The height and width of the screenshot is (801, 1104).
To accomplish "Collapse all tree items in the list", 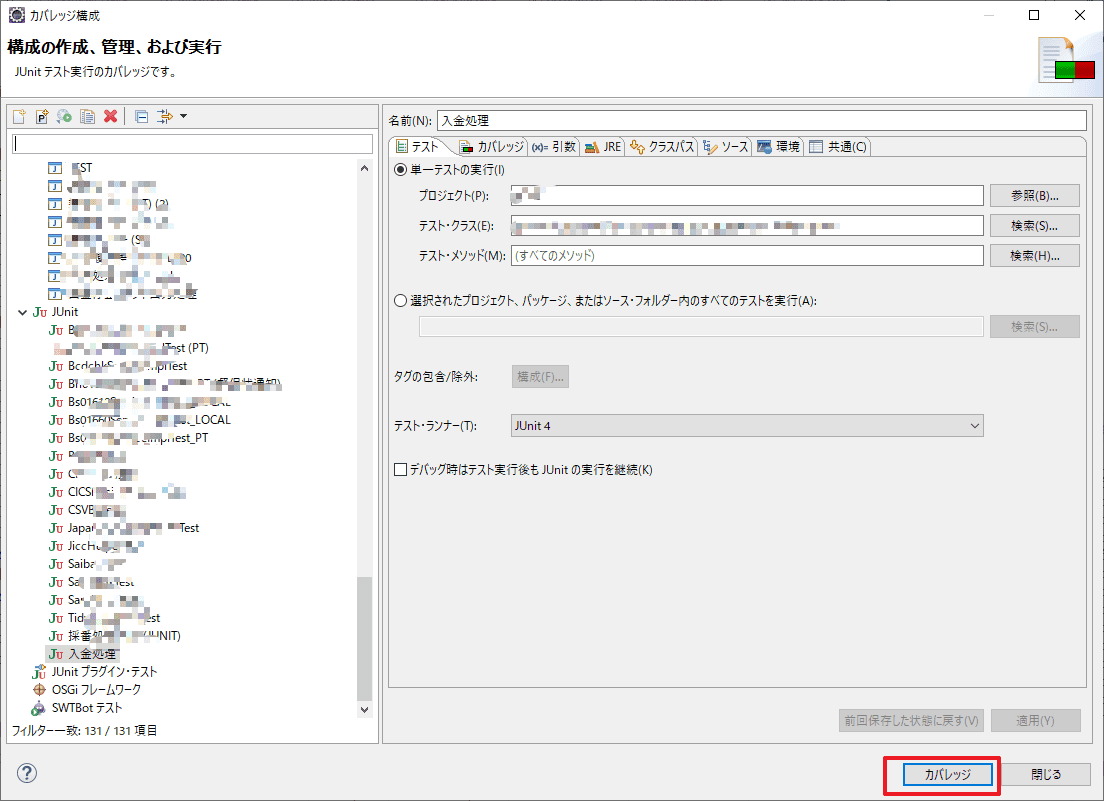I will click(x=141, y=117).
